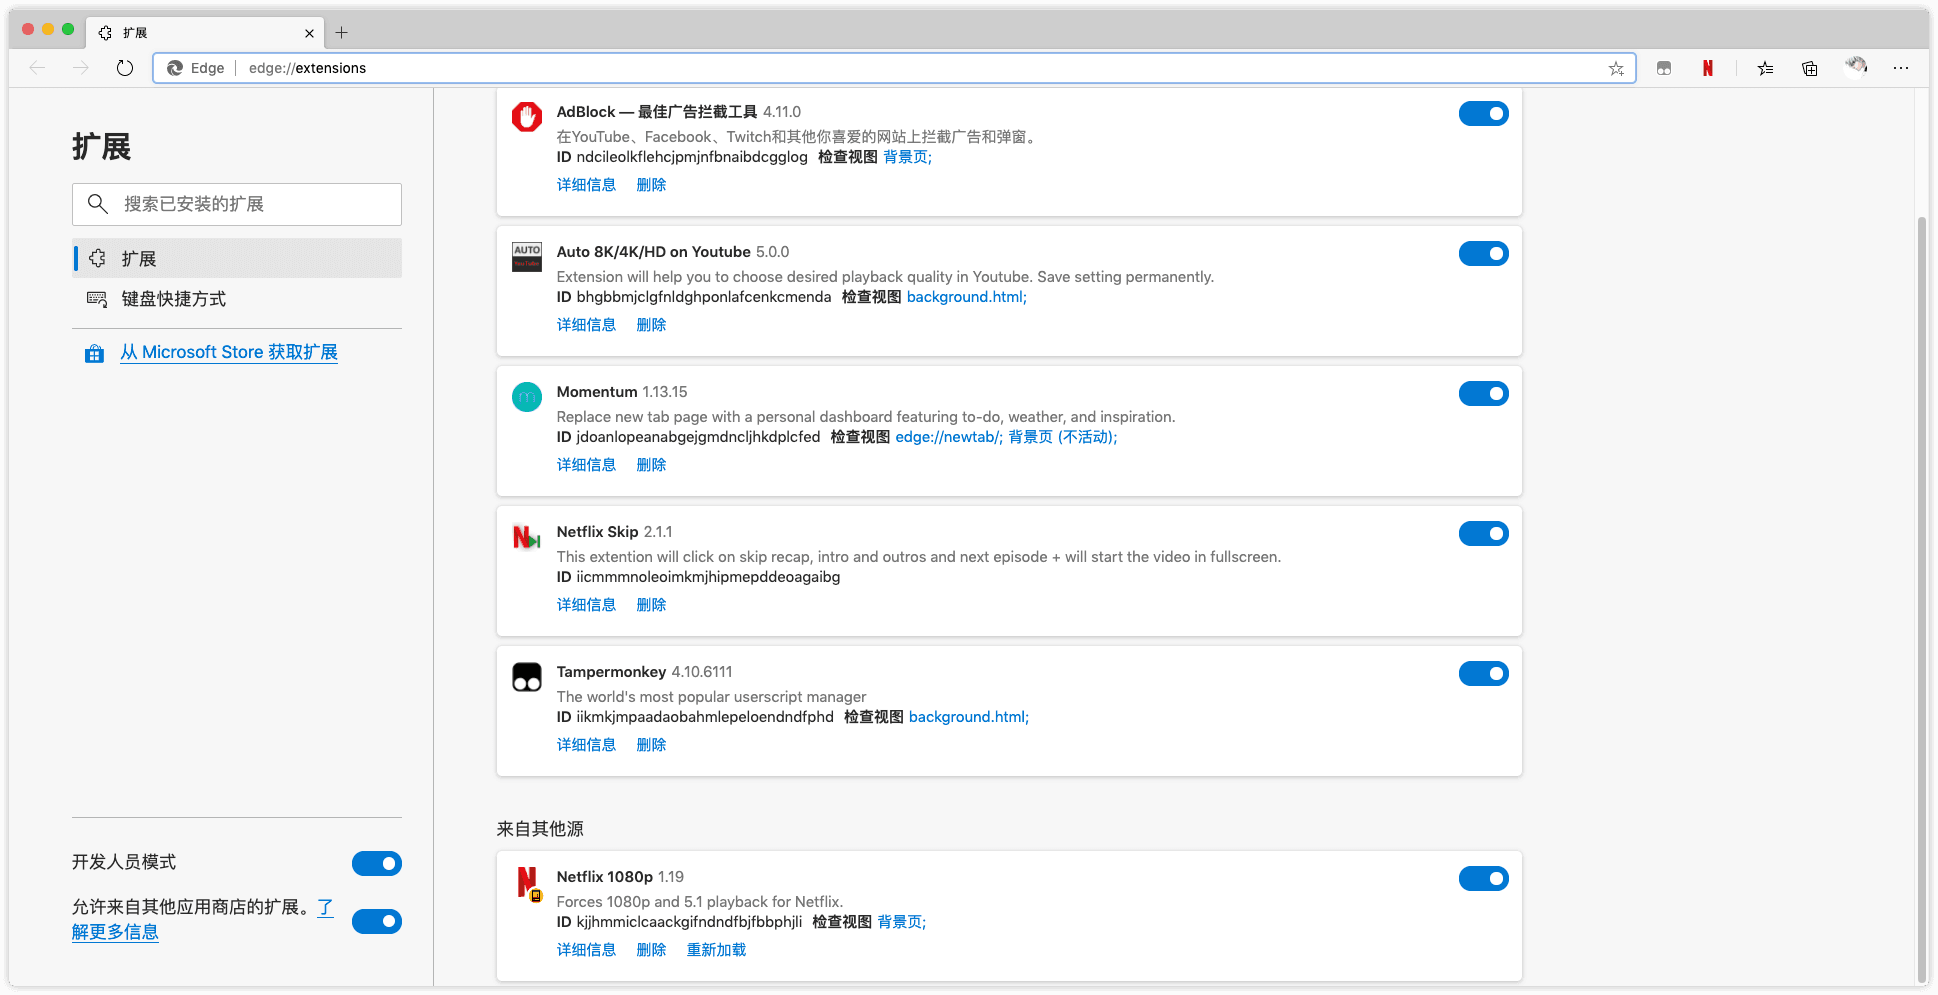Select the AdBlock ID ndcileolkflehcjpmjnfbnaibdcgglog

pyautogui.click(x=691, y=157)
